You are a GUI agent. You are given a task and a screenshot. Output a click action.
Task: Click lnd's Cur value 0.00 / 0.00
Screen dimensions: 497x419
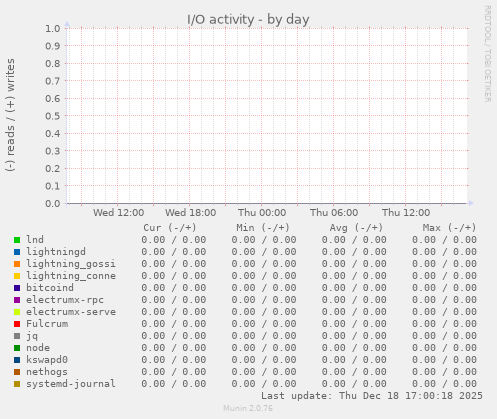[173, 240]
